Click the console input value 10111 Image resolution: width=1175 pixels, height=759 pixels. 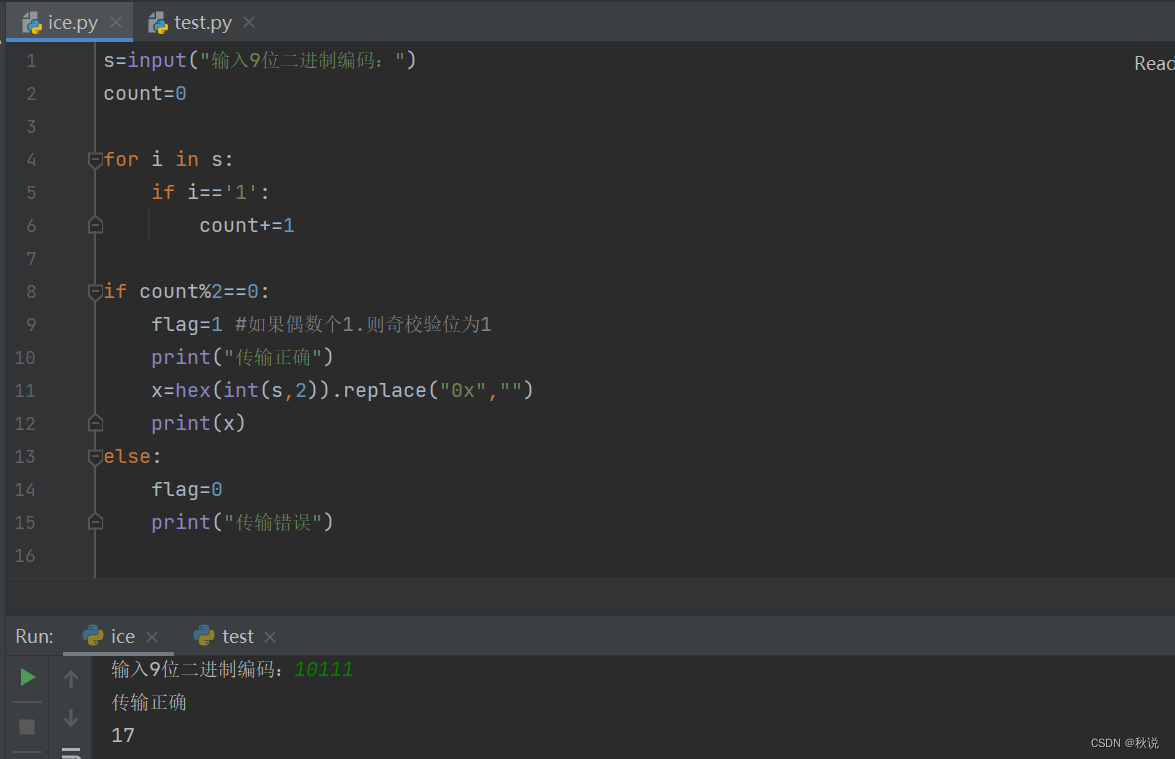(x=323, y=669)
